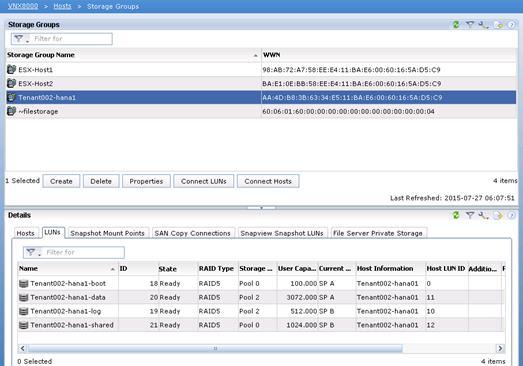
Task: Click export icon in Storage Groups header
Action: point(498,25)
